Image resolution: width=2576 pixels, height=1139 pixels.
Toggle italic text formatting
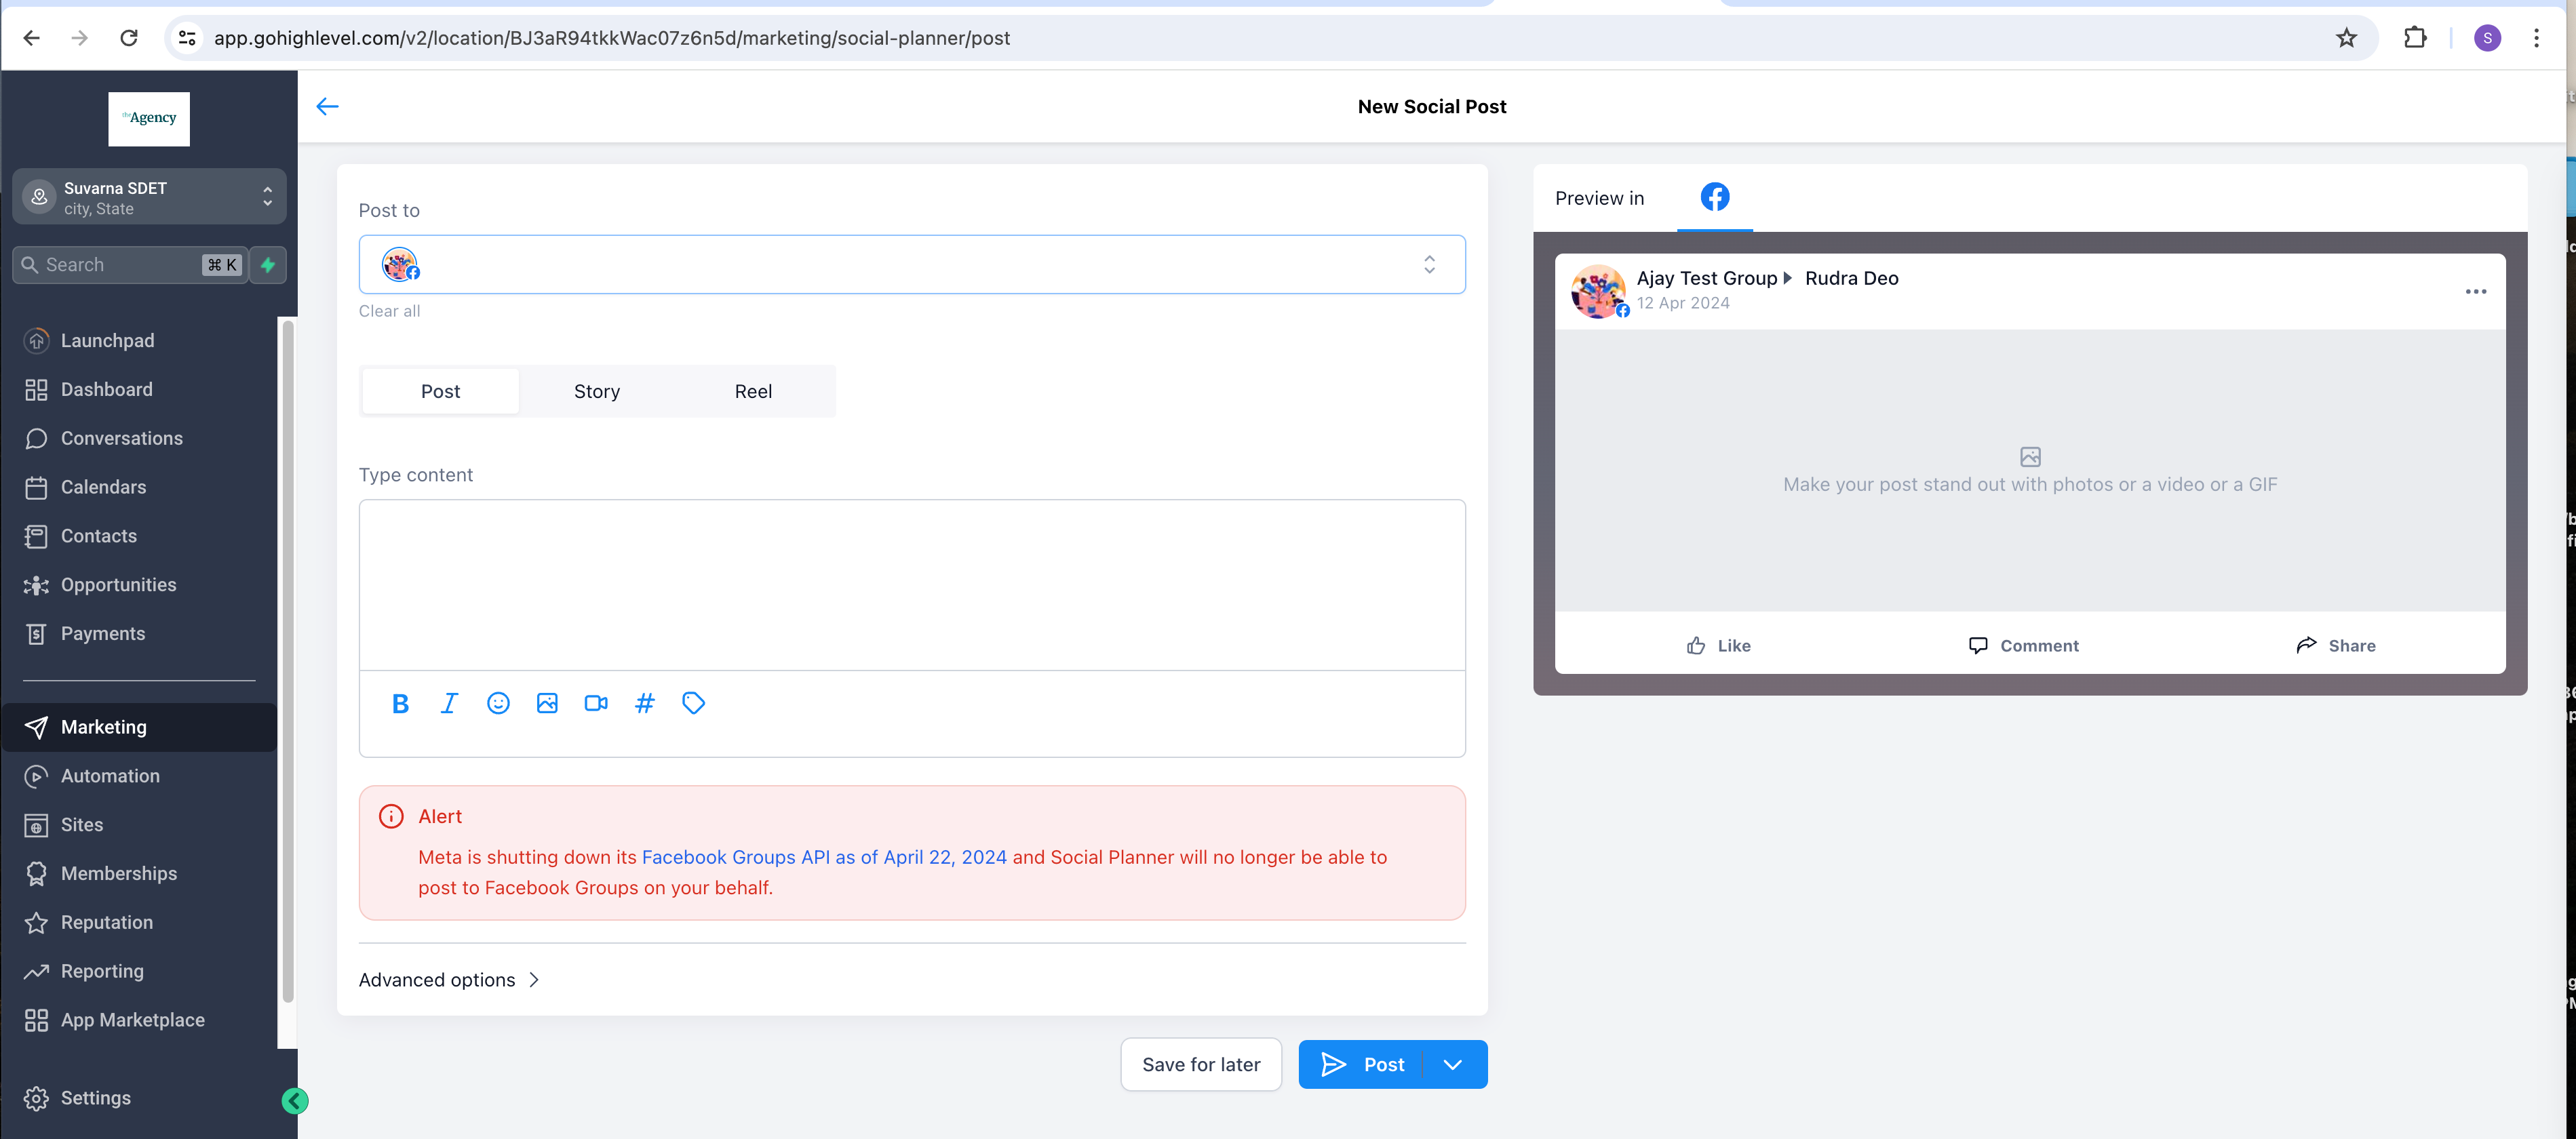[449, 704]
